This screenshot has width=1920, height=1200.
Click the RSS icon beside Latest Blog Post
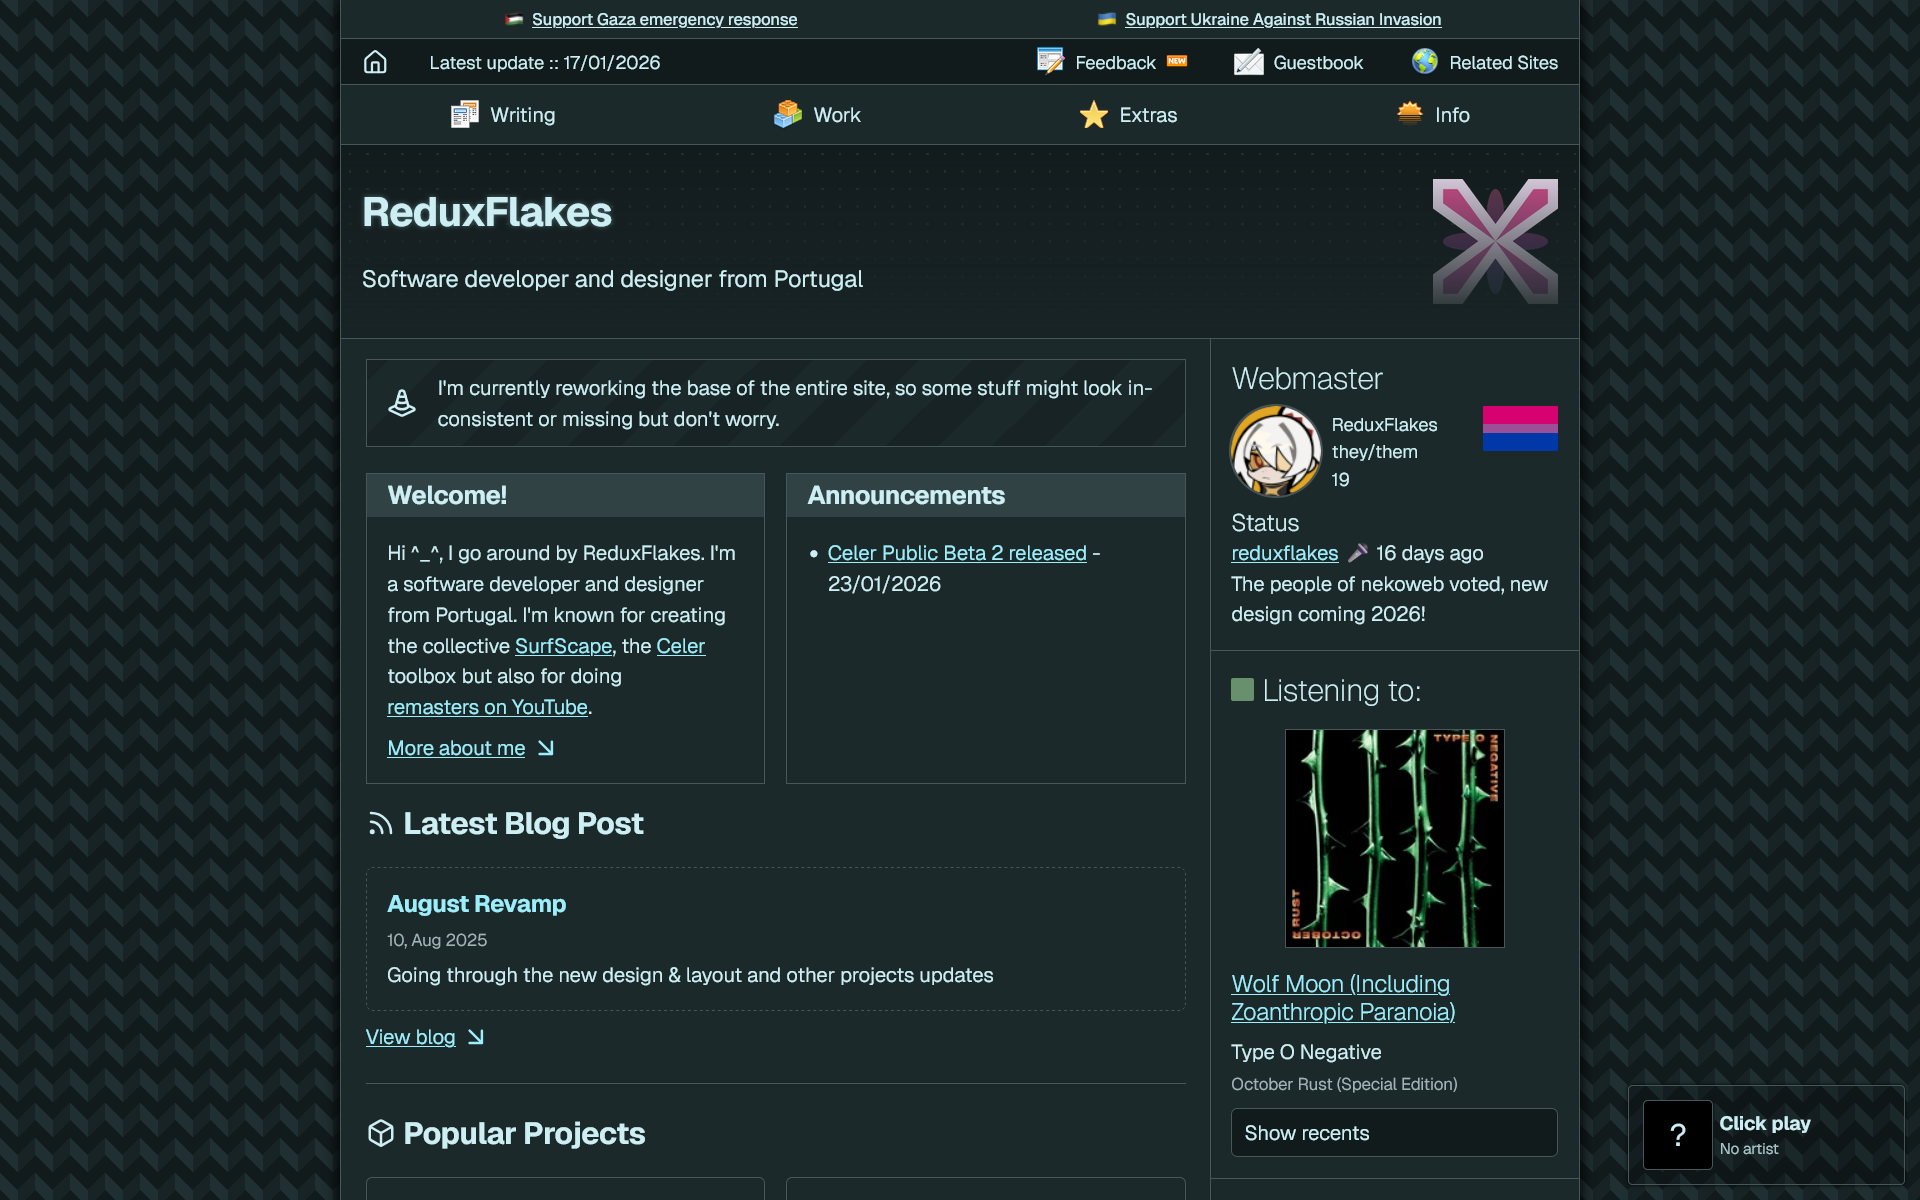pyautogui.click(x=380, y=824)
